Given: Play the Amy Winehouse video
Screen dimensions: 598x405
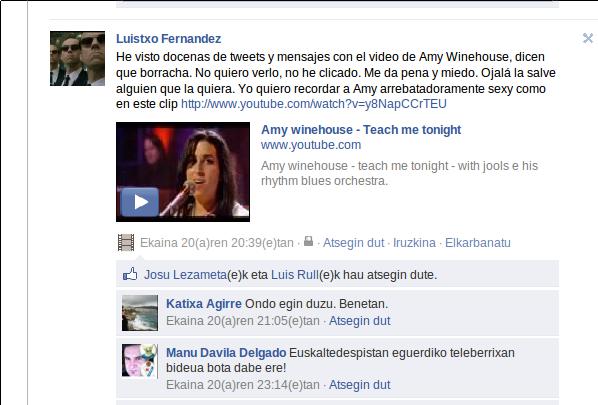Looking at the screenshot, I should pos(140,202).
